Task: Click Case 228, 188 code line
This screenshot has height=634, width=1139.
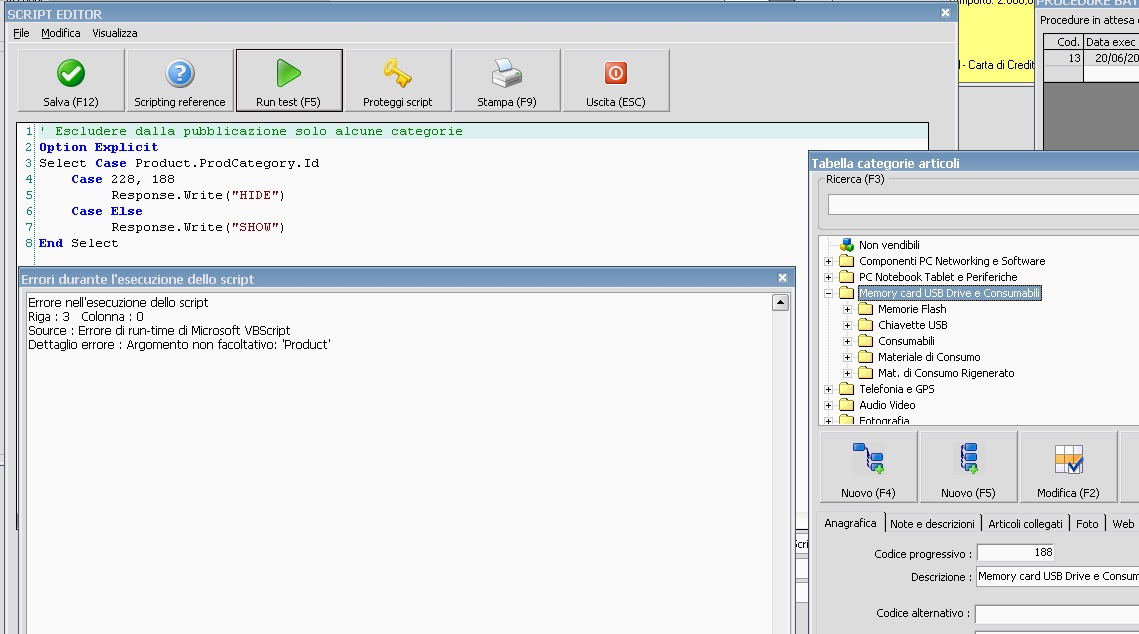Action: 123,179
